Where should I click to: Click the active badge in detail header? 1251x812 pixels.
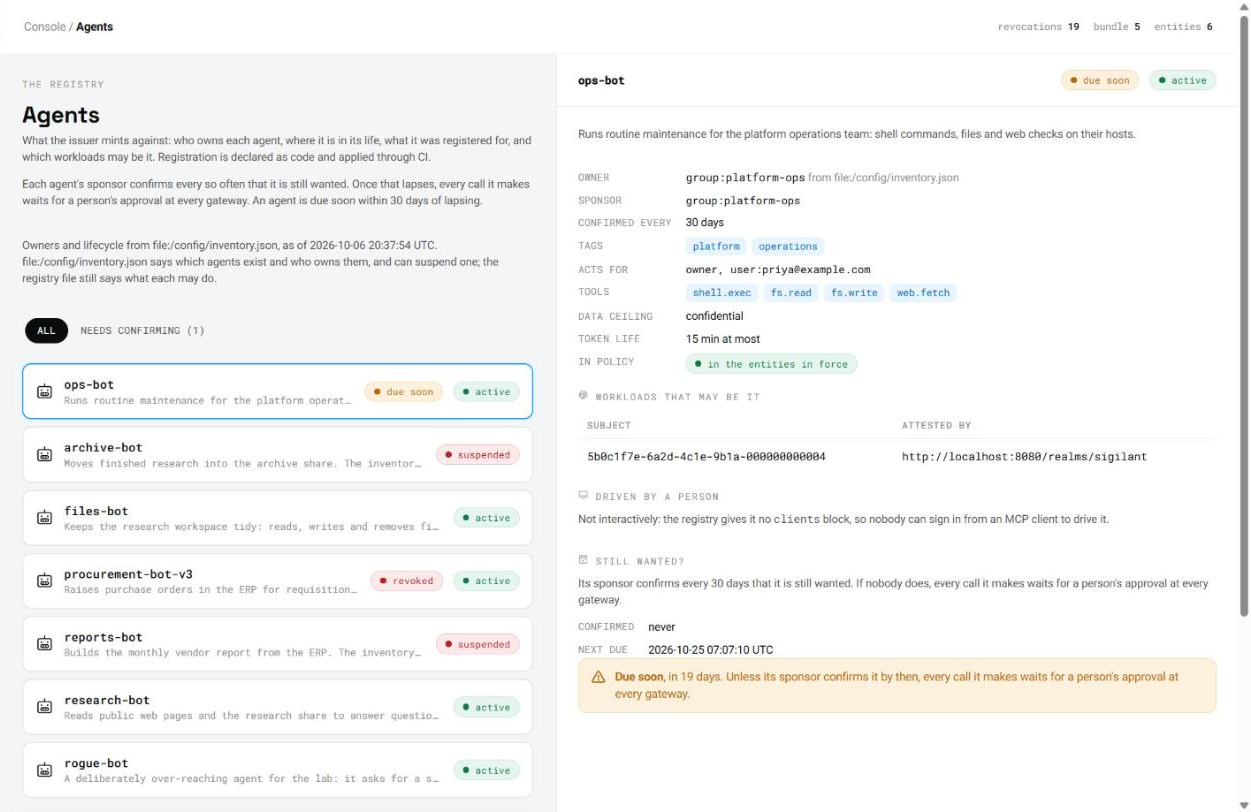pyautogui.click(x=1182, y=80)
